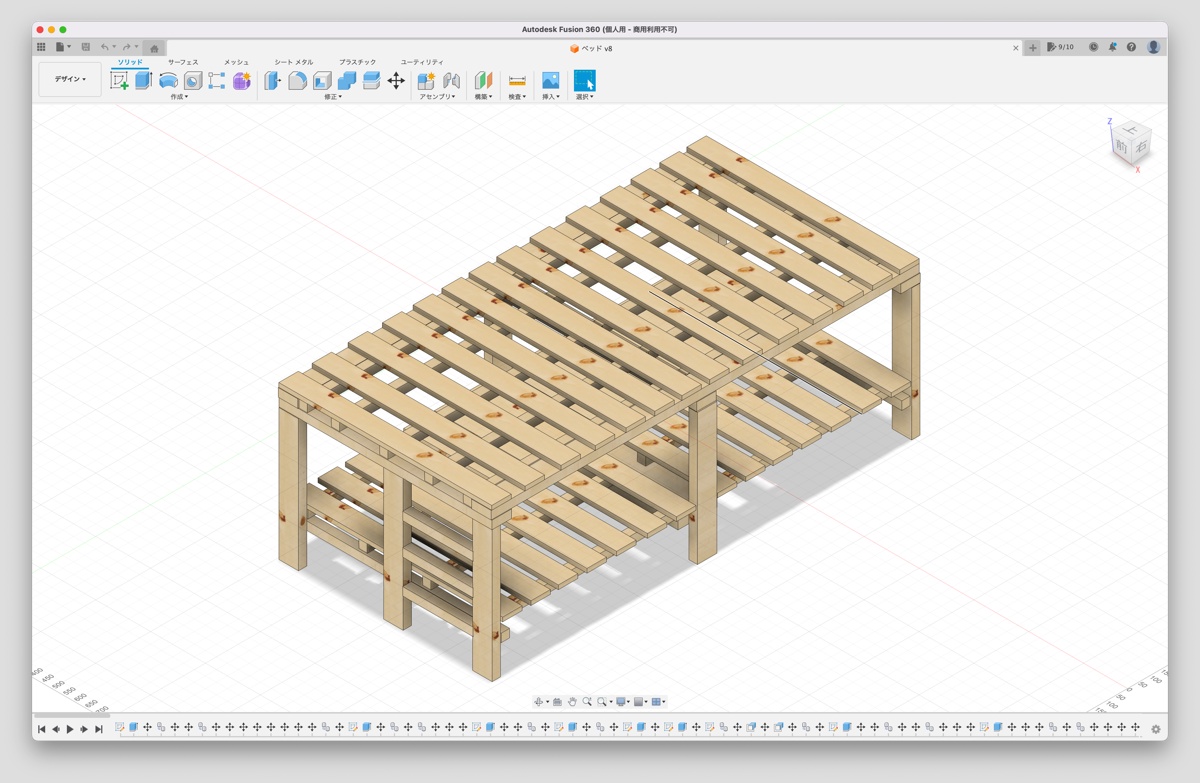The image size is (1200, 783).
Task: Select the Revolve tool icon
Action: [168, 81]
